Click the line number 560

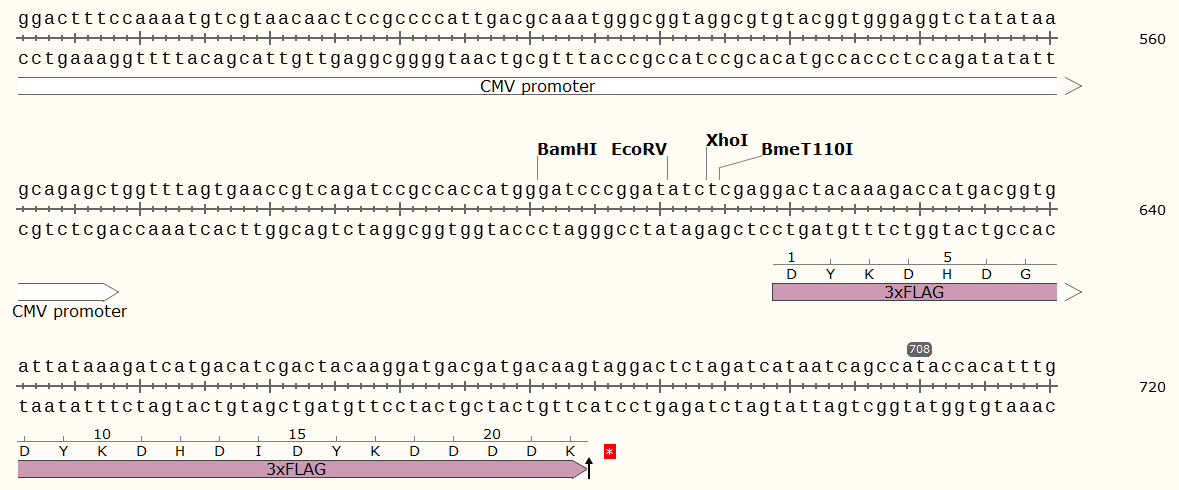[1152, 40]
